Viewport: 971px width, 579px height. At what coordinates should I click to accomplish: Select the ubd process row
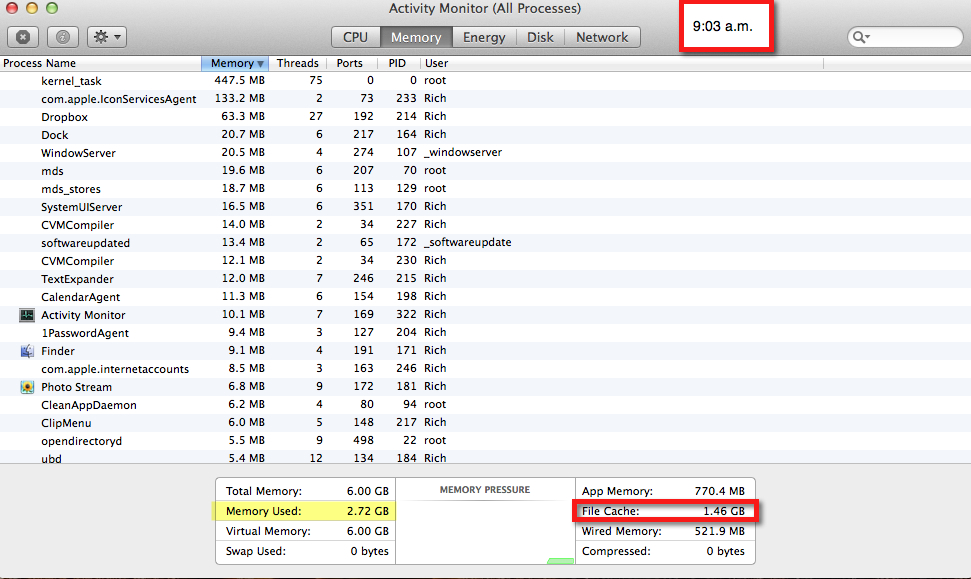click(486, 457)
